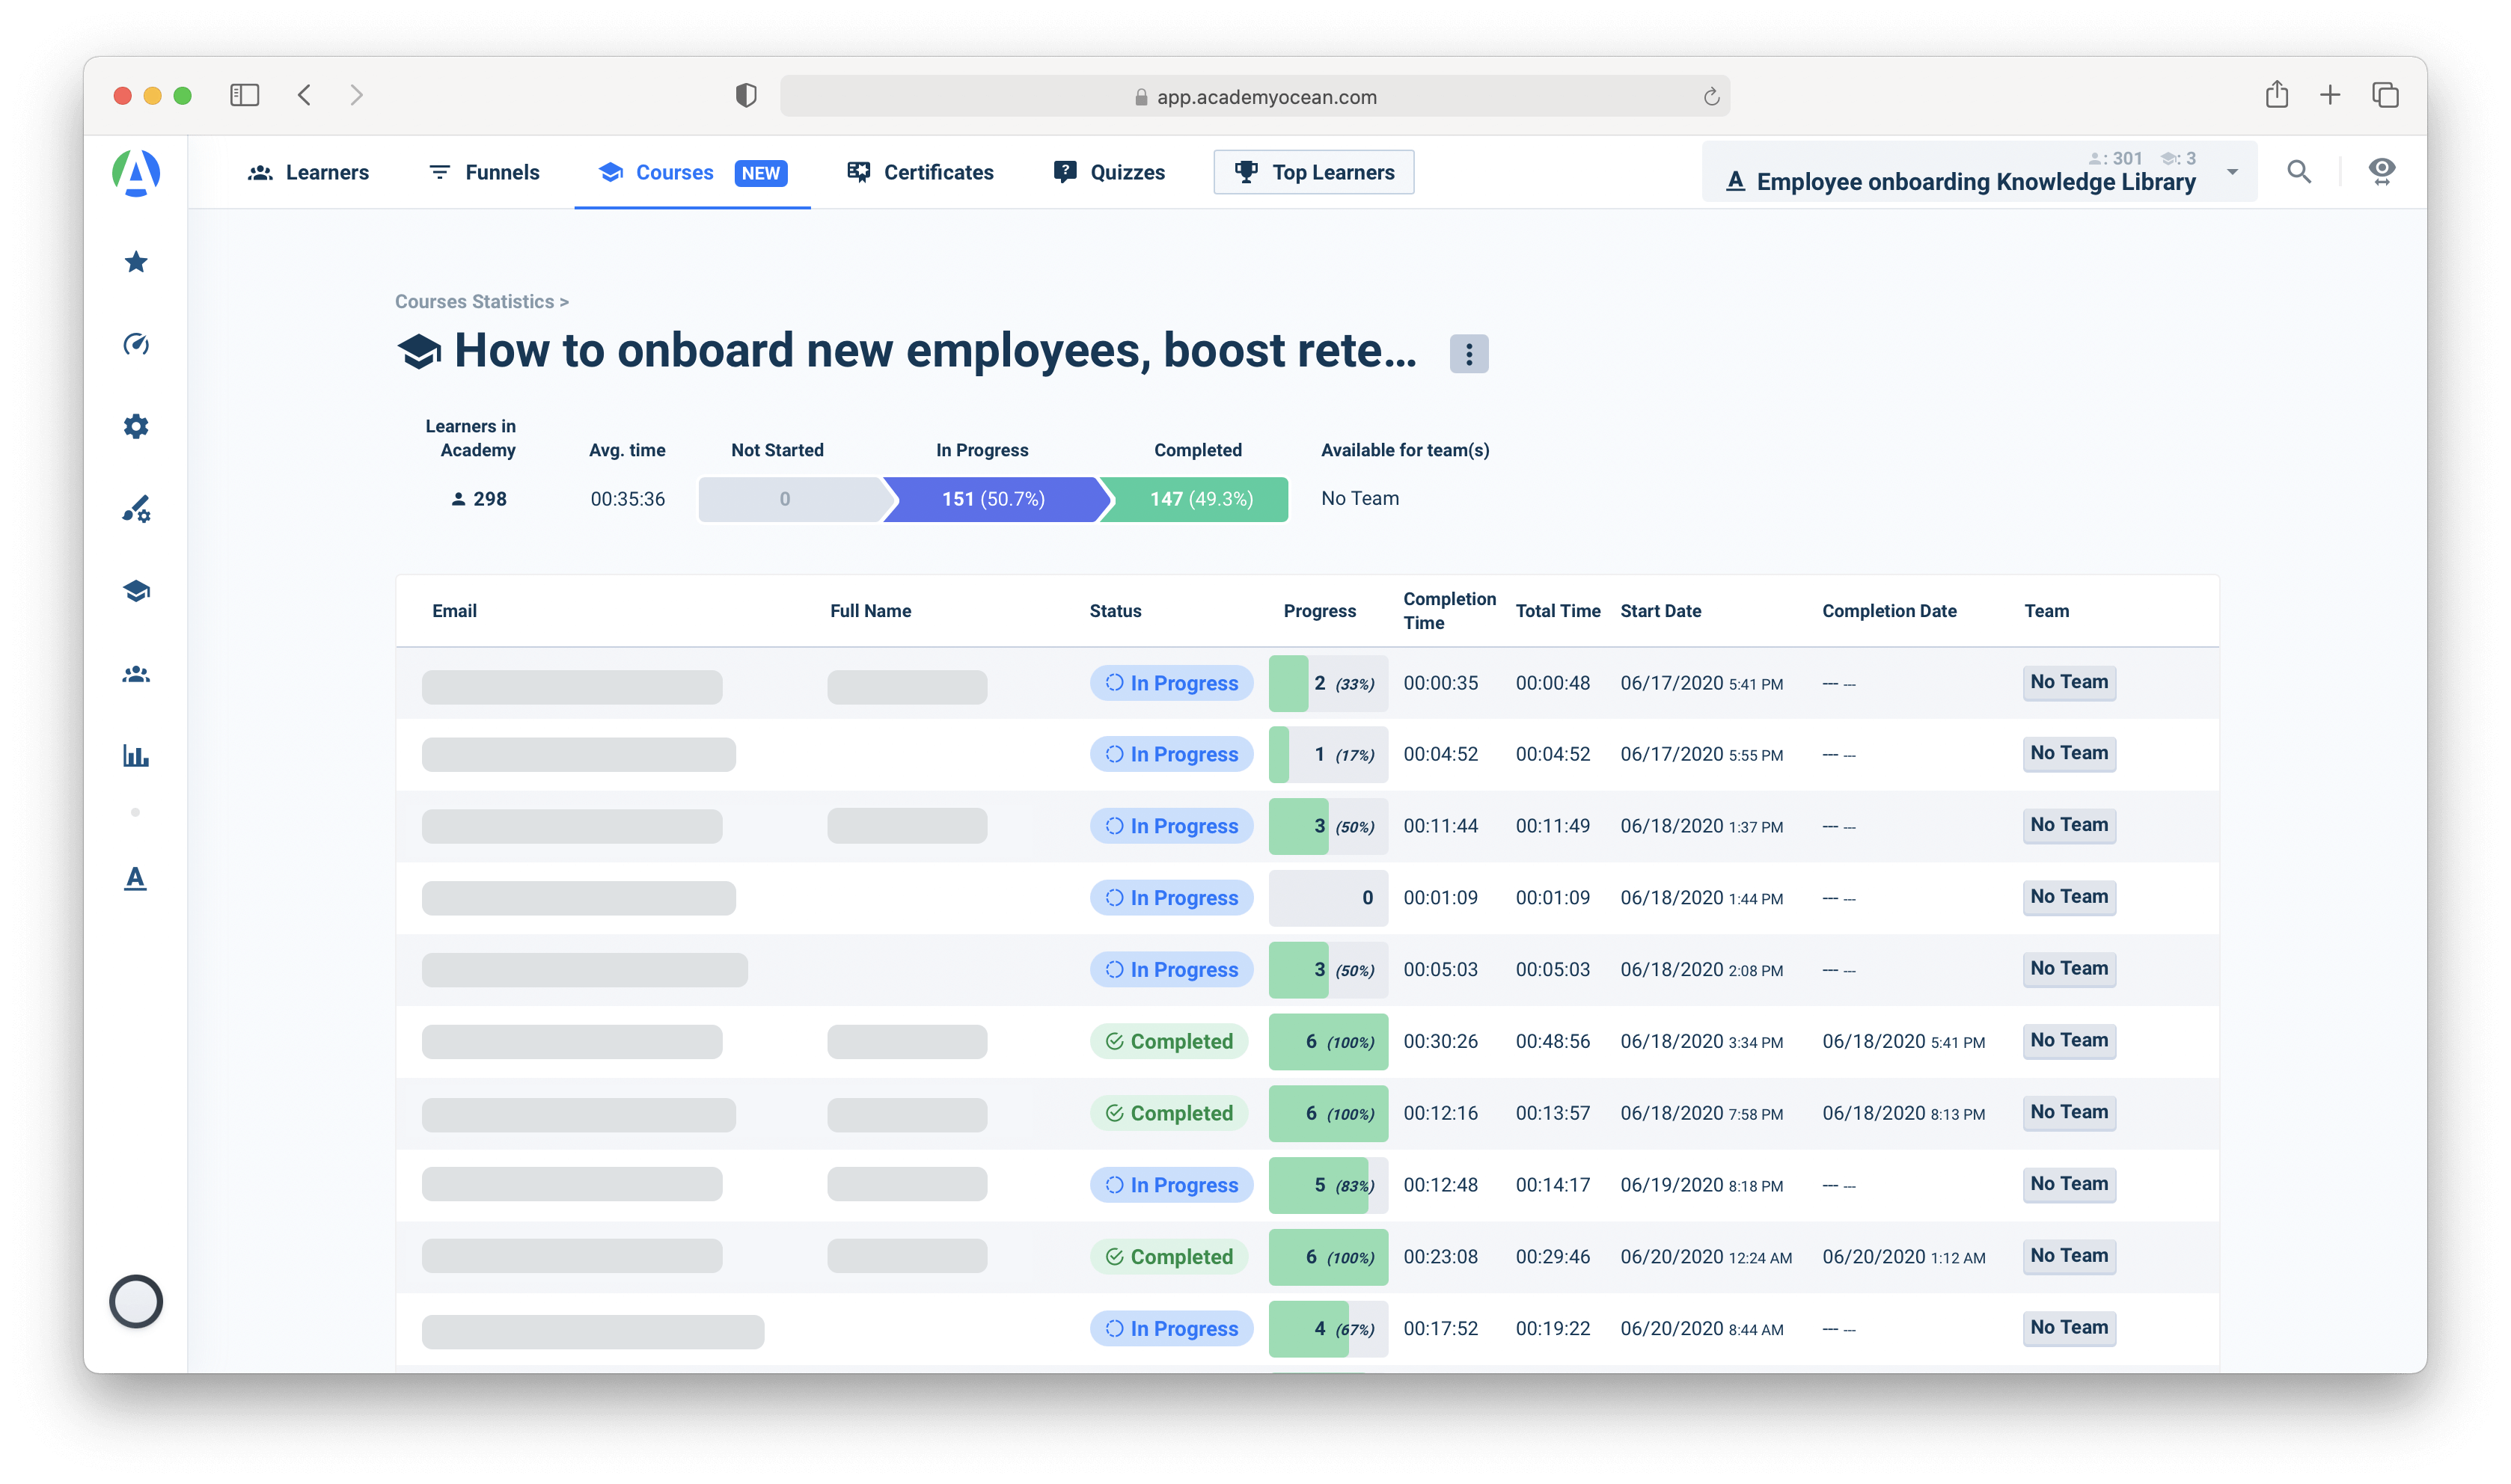Viewport: 2511px width, 1484px height.
Task: Click the Not Started 0 funnel segment
Action: [790, 498]
